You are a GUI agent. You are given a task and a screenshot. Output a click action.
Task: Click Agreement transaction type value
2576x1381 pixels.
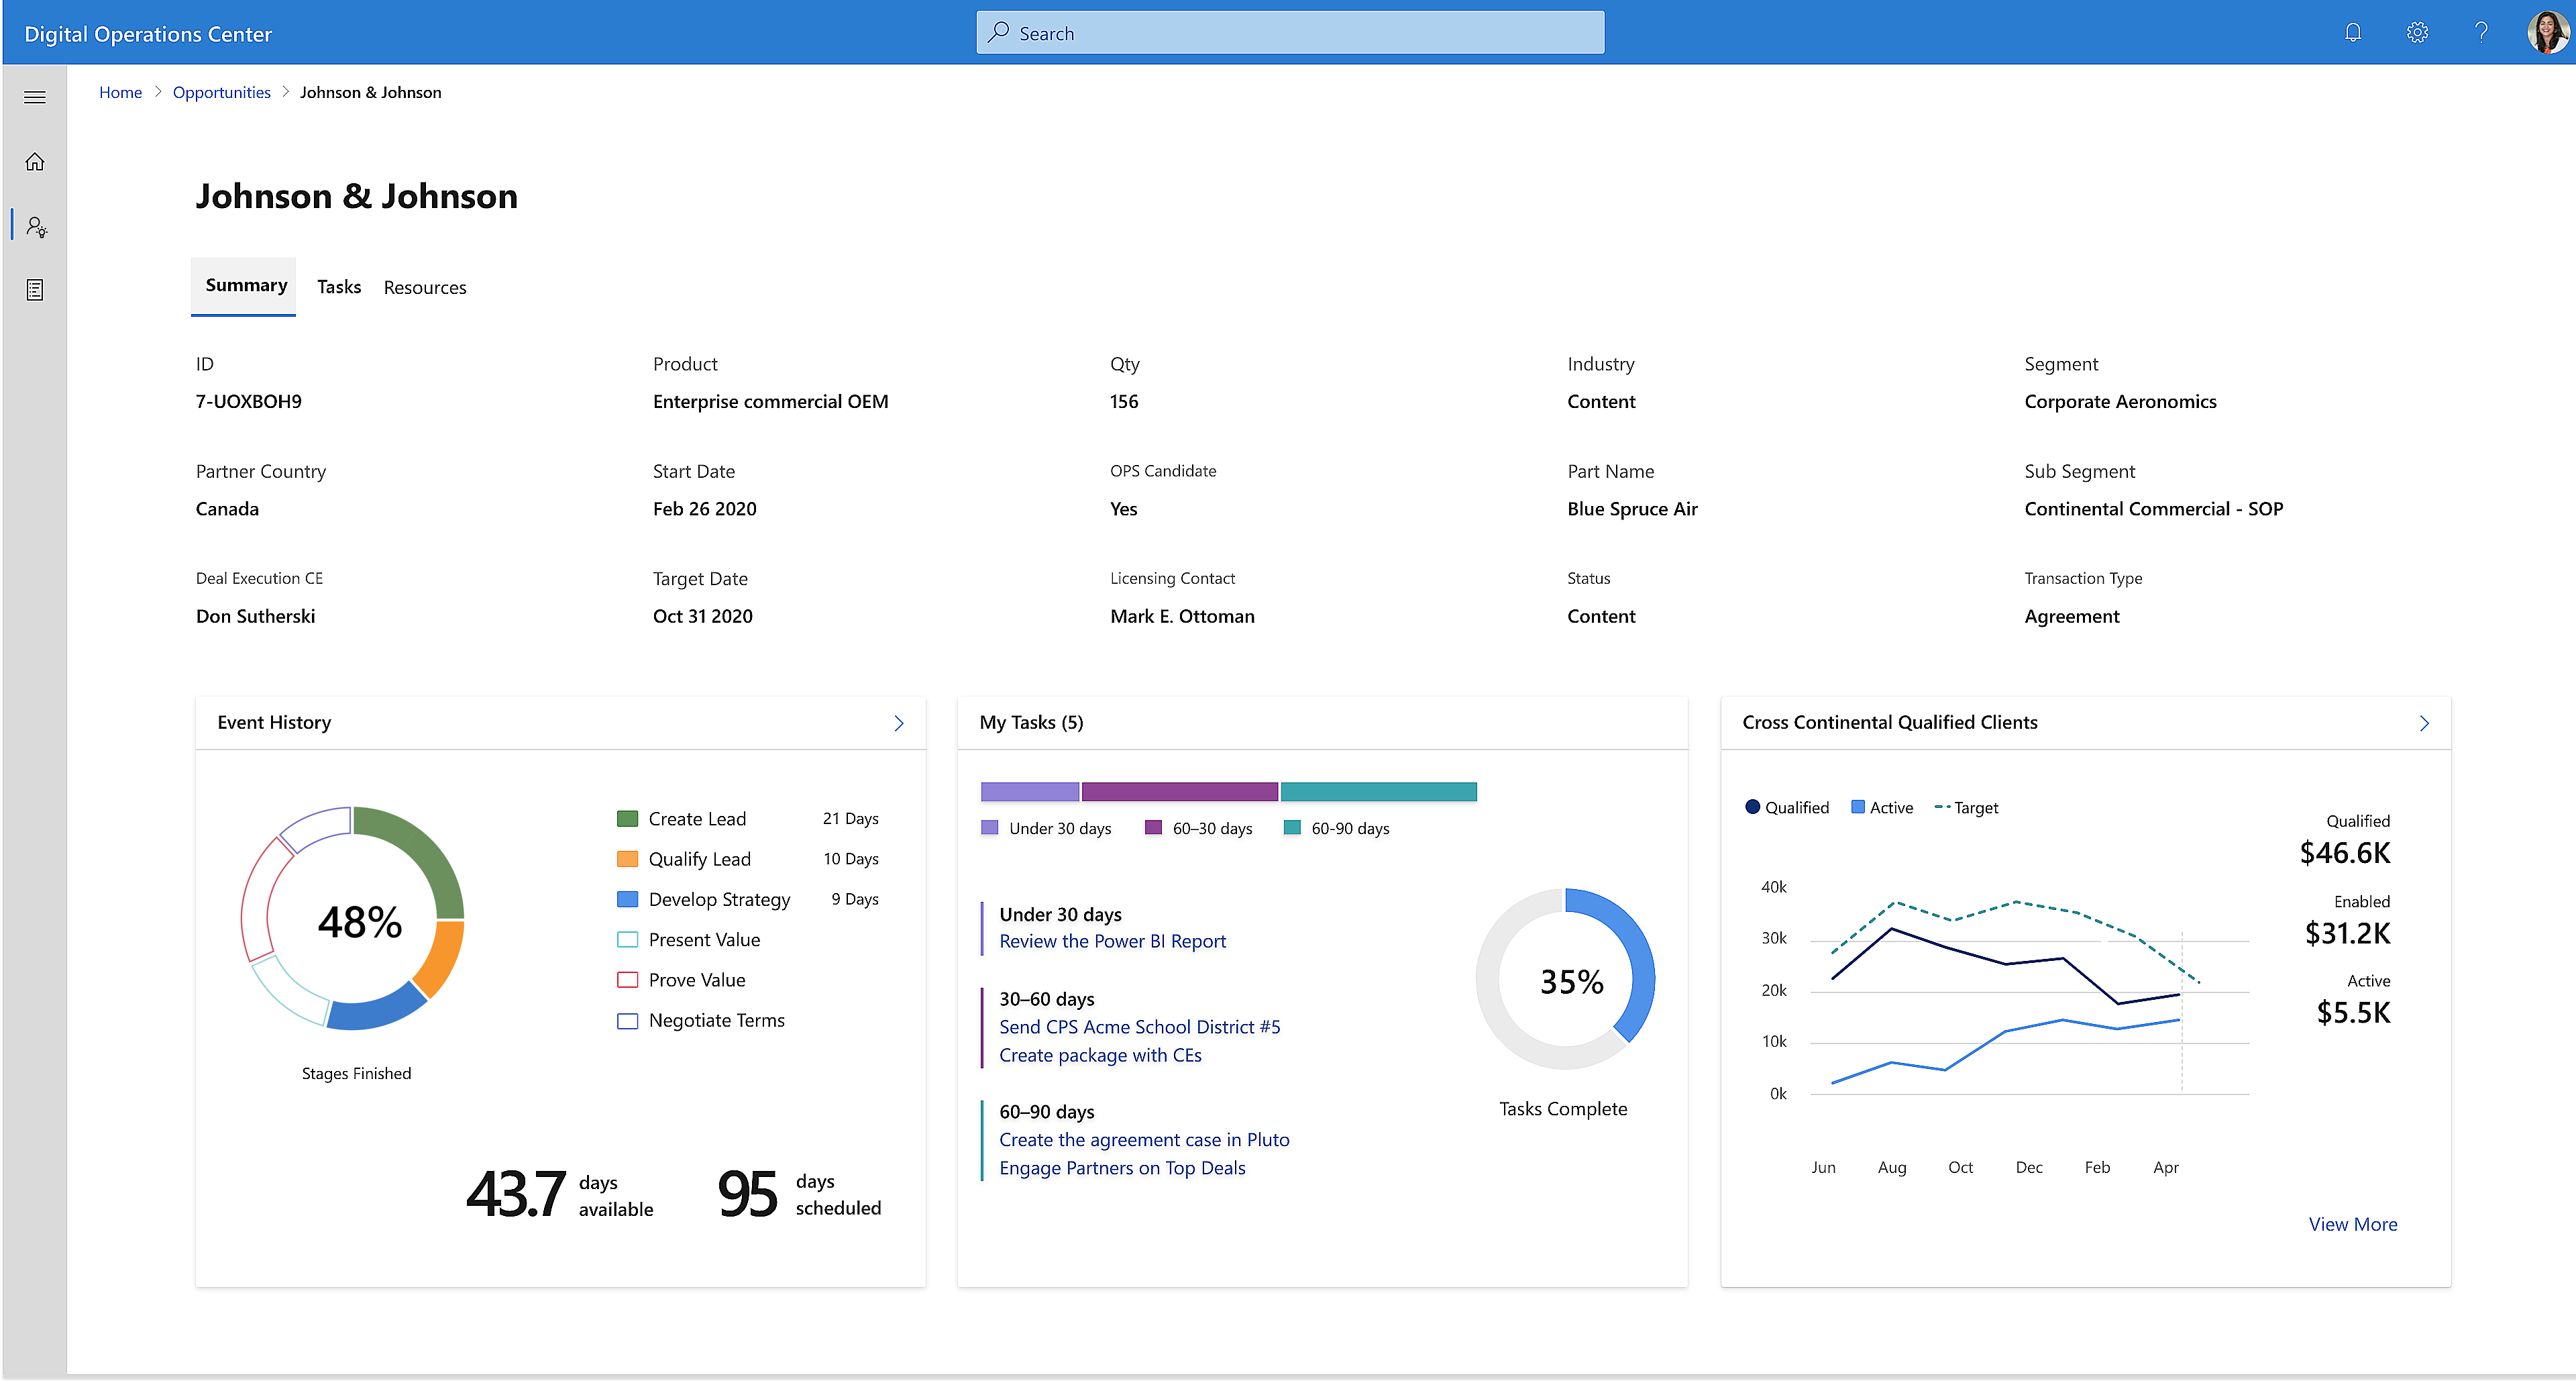pyautogui.click(x=2071, y=616)
